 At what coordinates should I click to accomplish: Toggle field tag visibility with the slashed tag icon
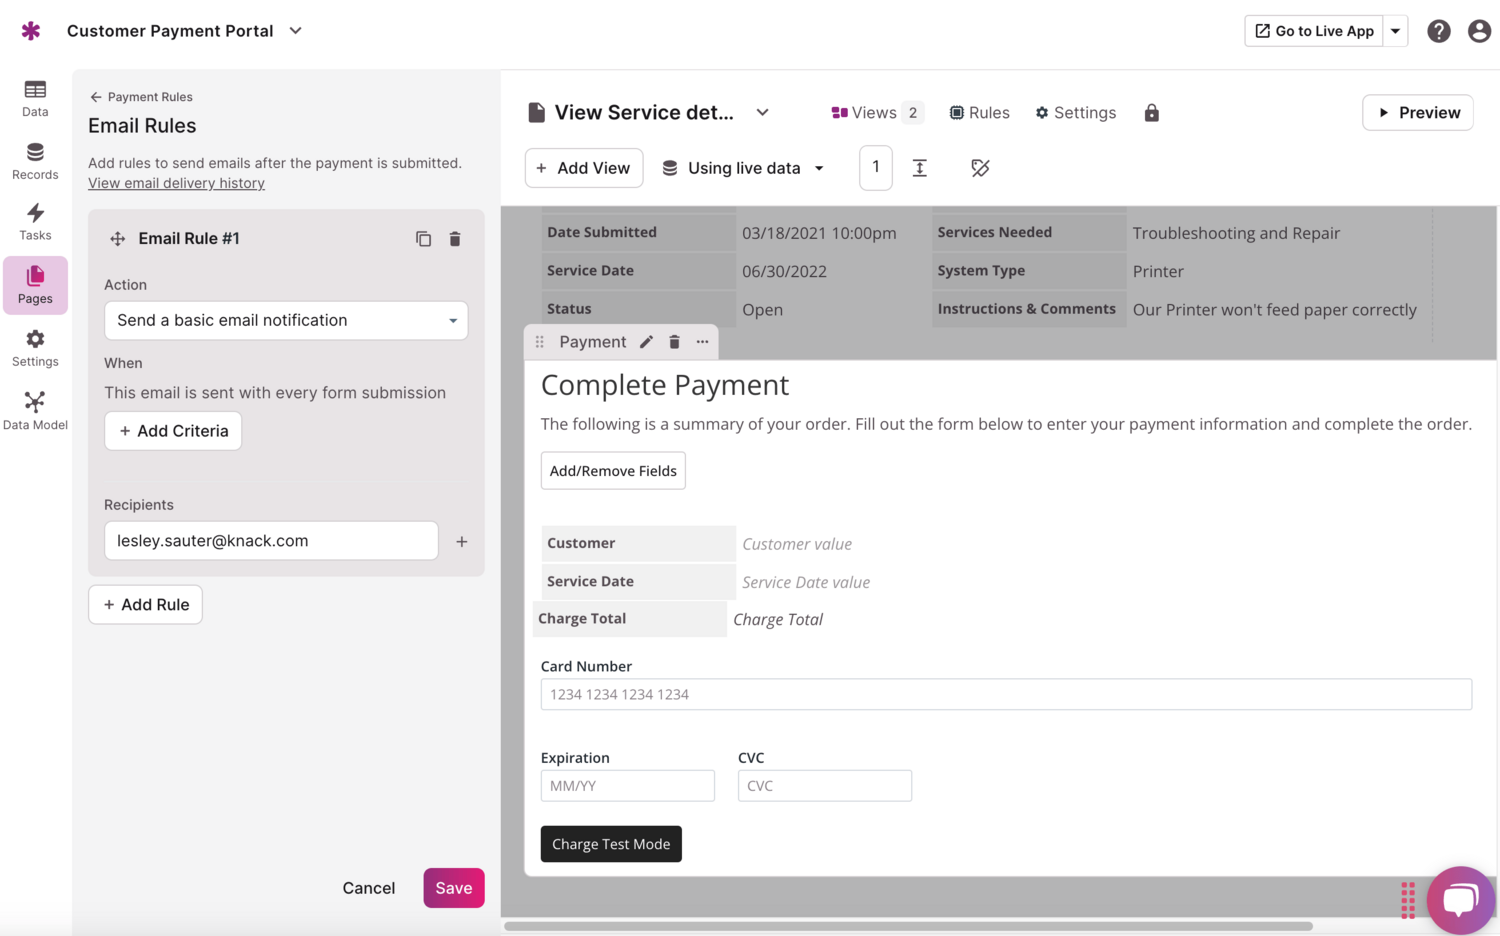tap(980, 168)
